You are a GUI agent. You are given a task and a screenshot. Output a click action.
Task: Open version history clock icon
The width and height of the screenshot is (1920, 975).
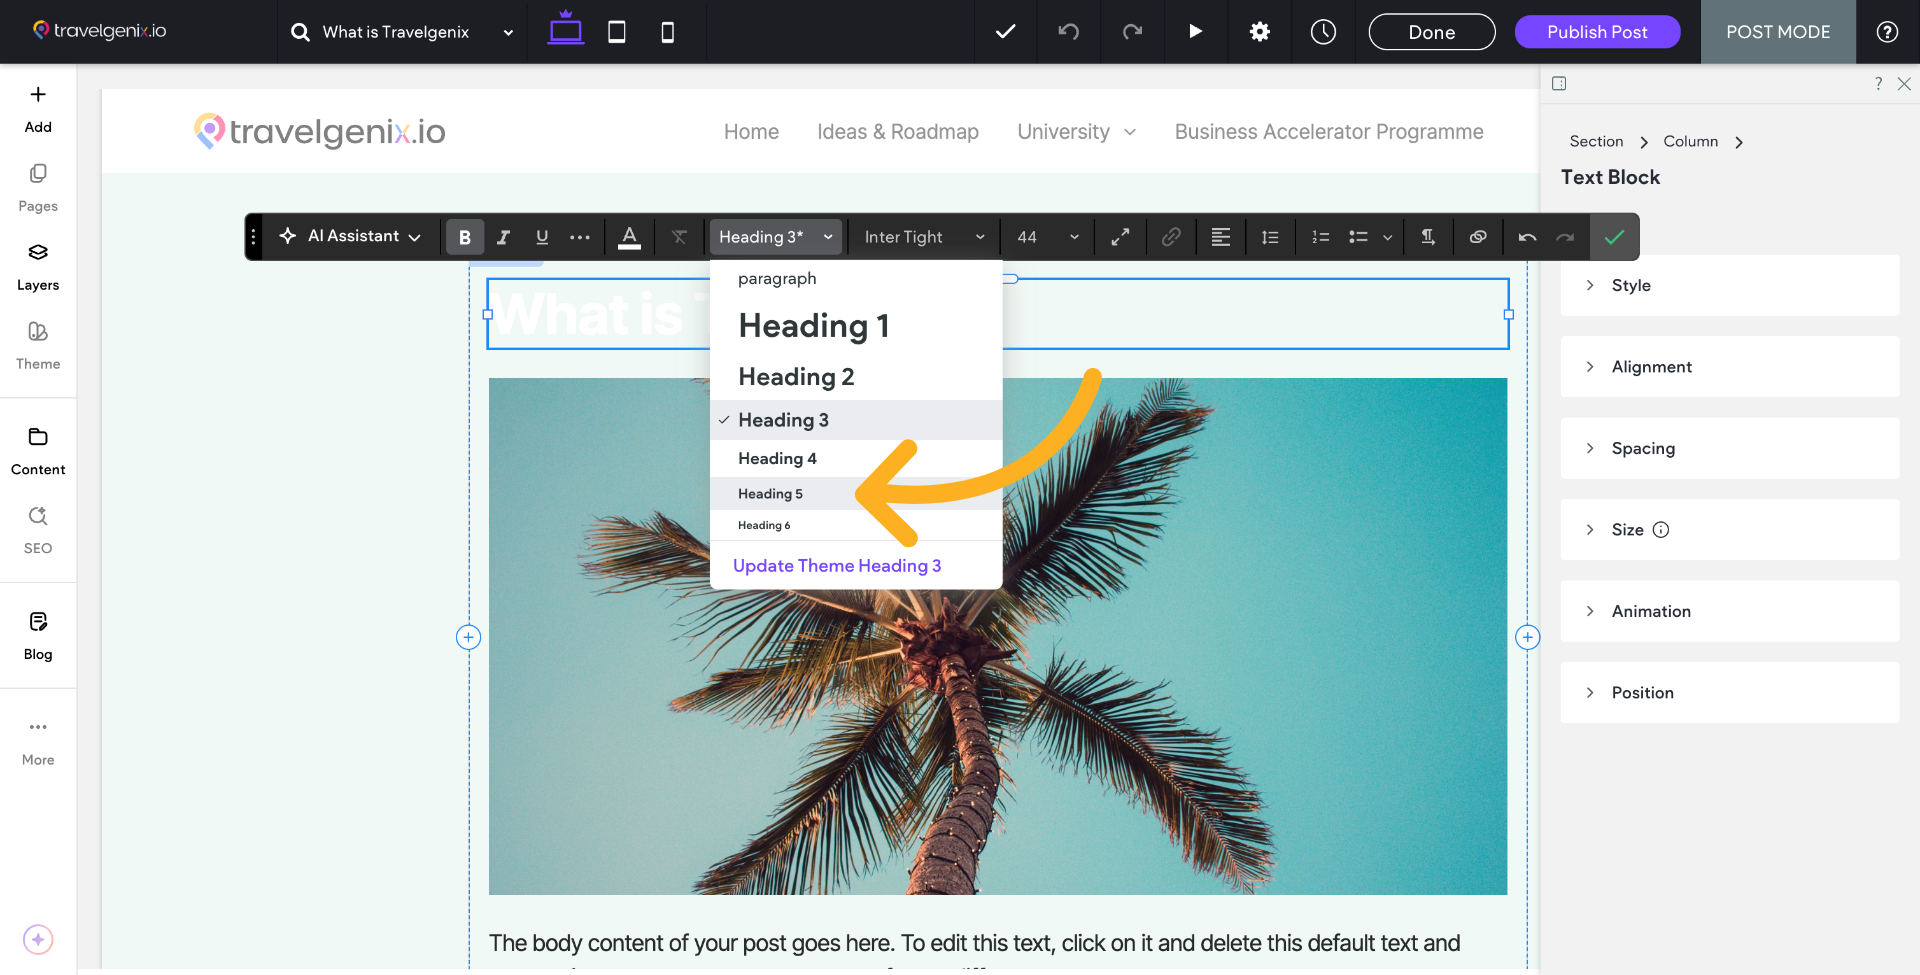coord(1323,32)
